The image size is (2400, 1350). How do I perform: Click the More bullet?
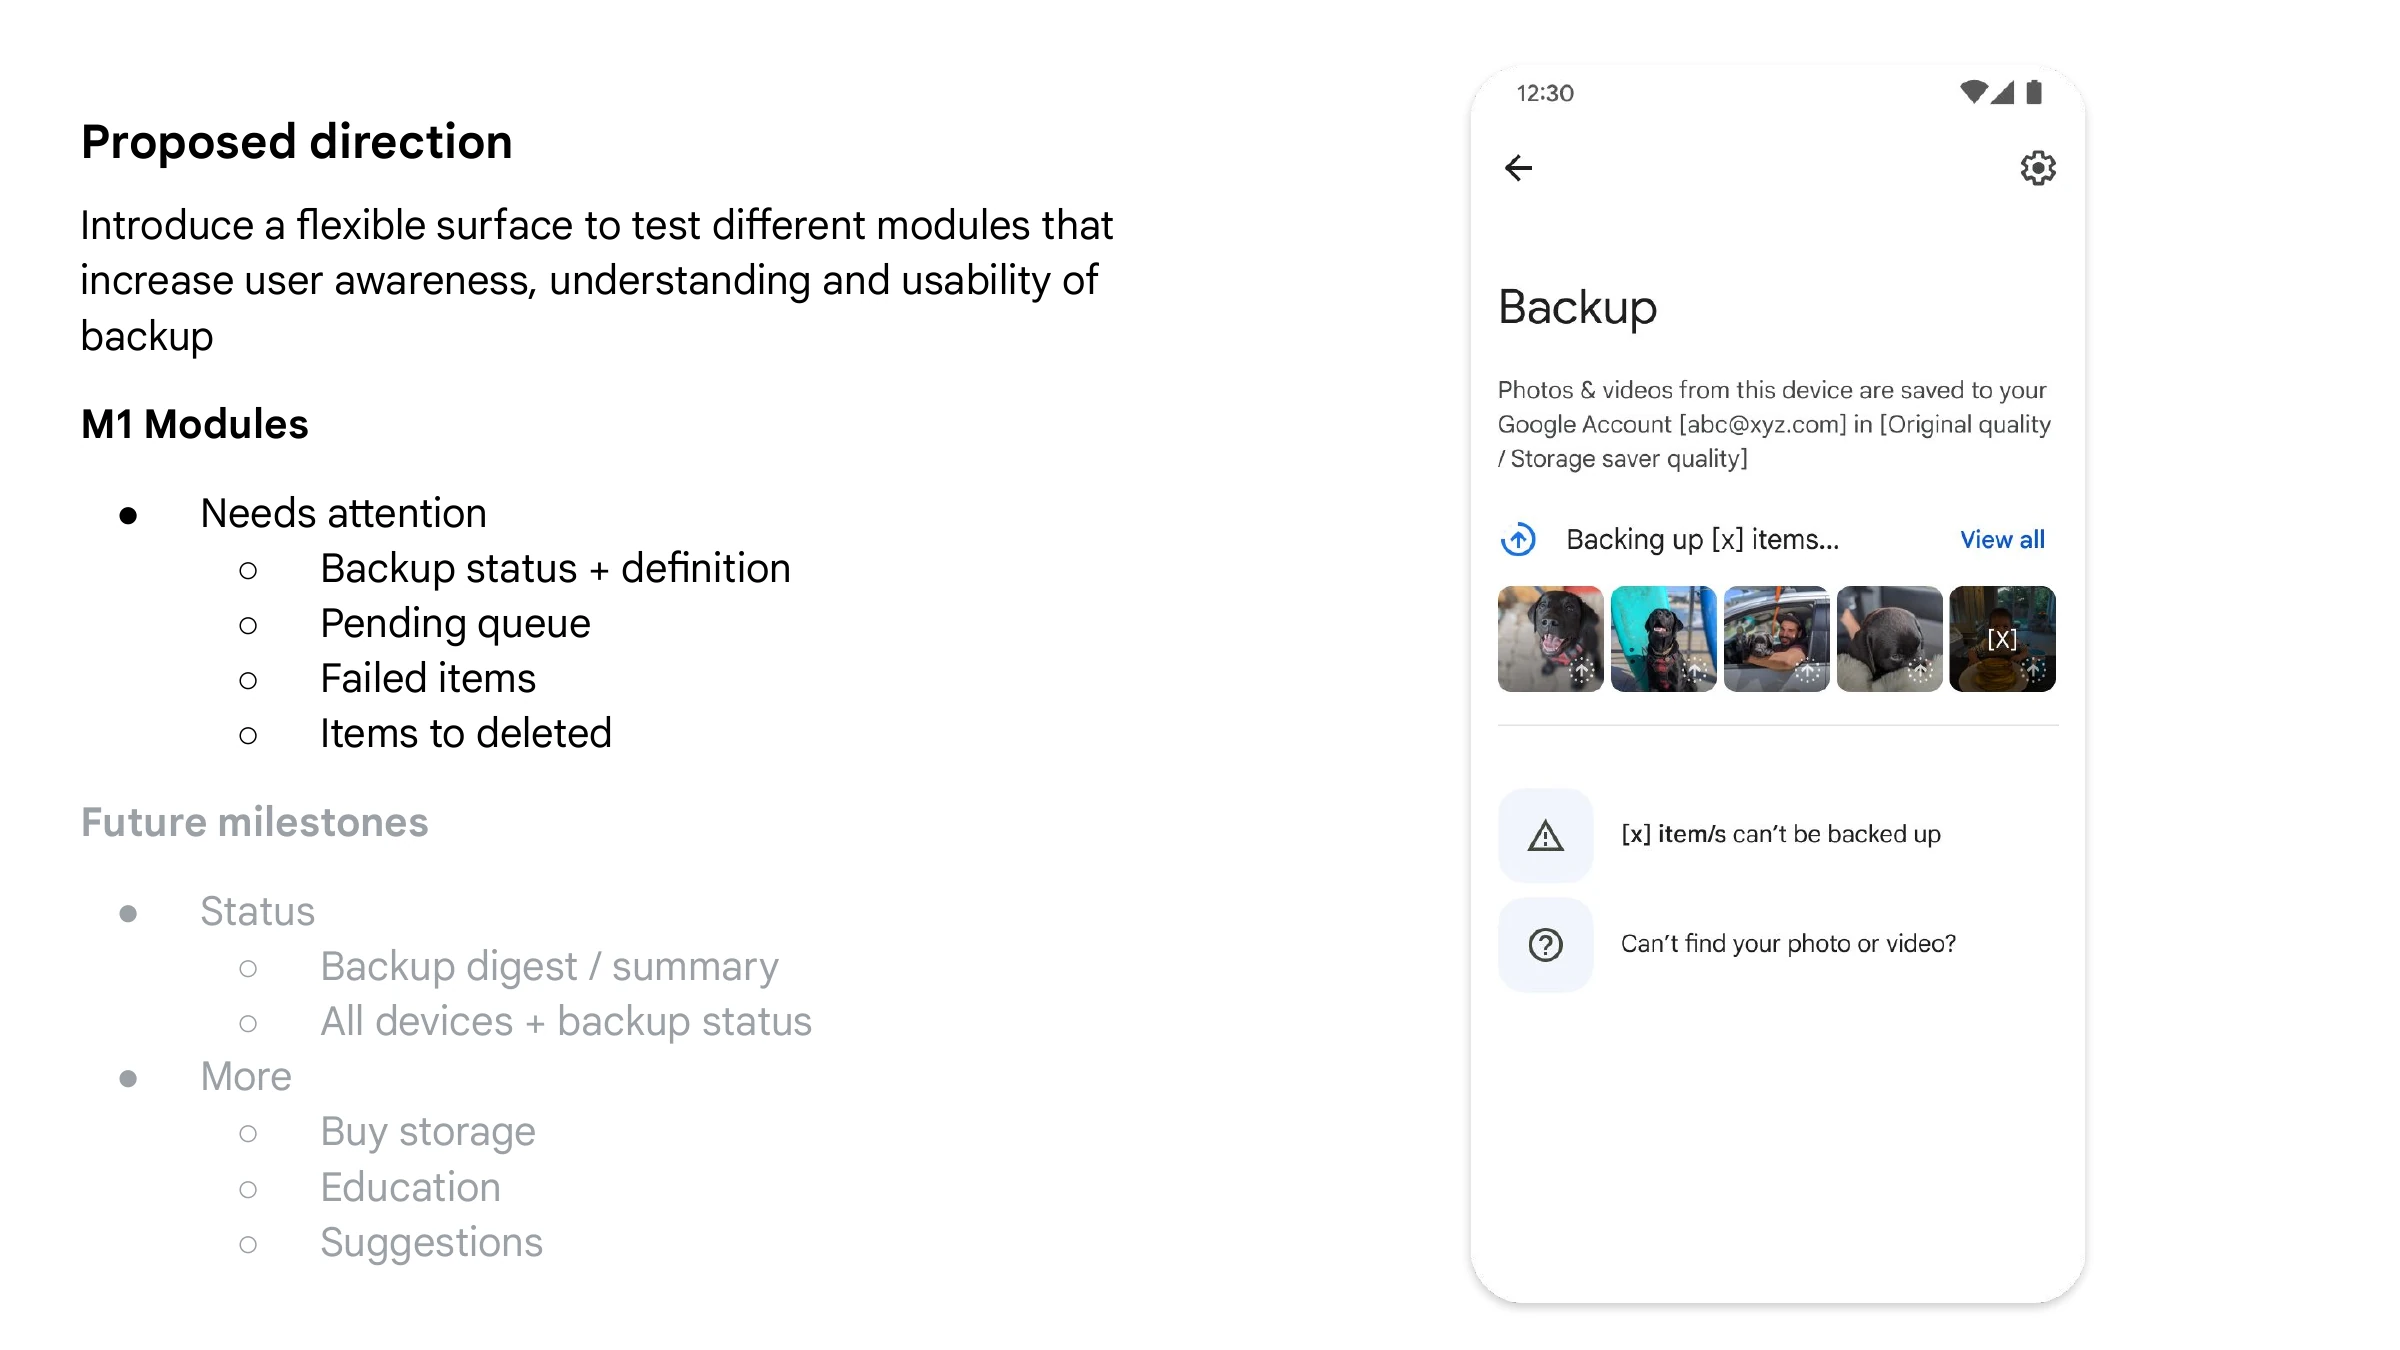click(x=246, y=1077)
